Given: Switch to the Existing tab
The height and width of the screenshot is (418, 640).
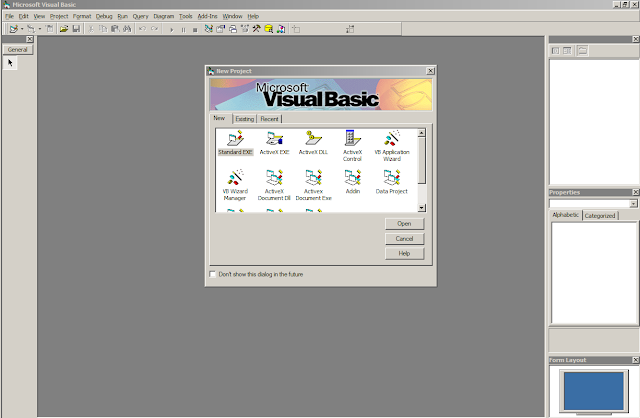Looking at the screenshot, I should click(244, 119).
